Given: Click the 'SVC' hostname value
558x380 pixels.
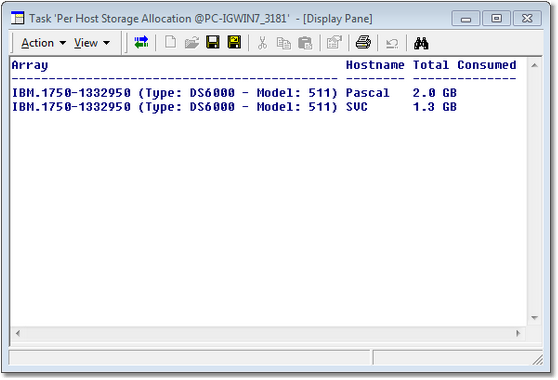Looking at the screenshot, I should pos(357,107).
